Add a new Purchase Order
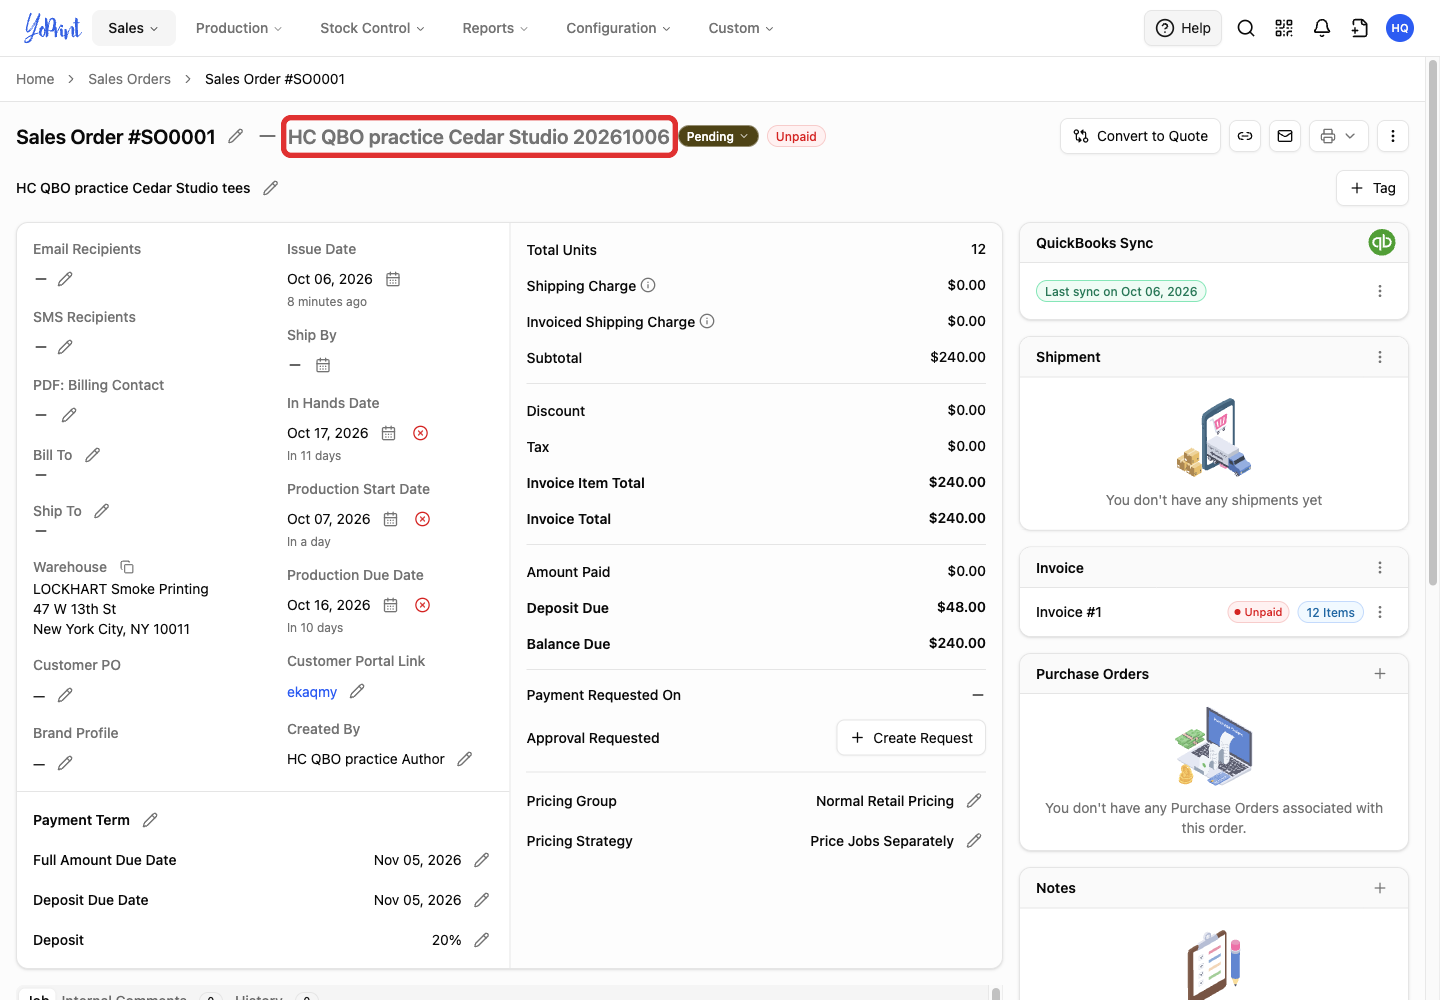 [x=1380, y=674]
